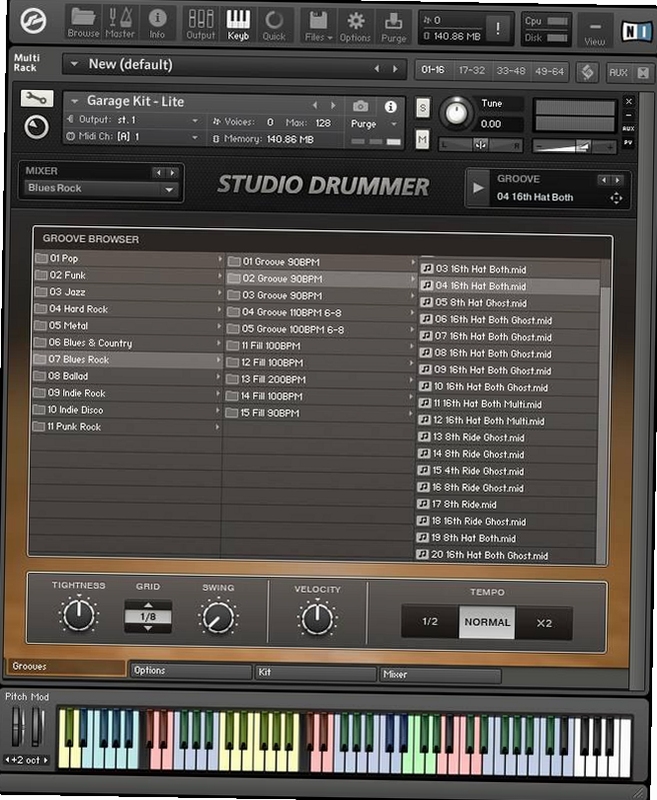
Task: Switch to the Mixer tab
Action: point(440,674)
